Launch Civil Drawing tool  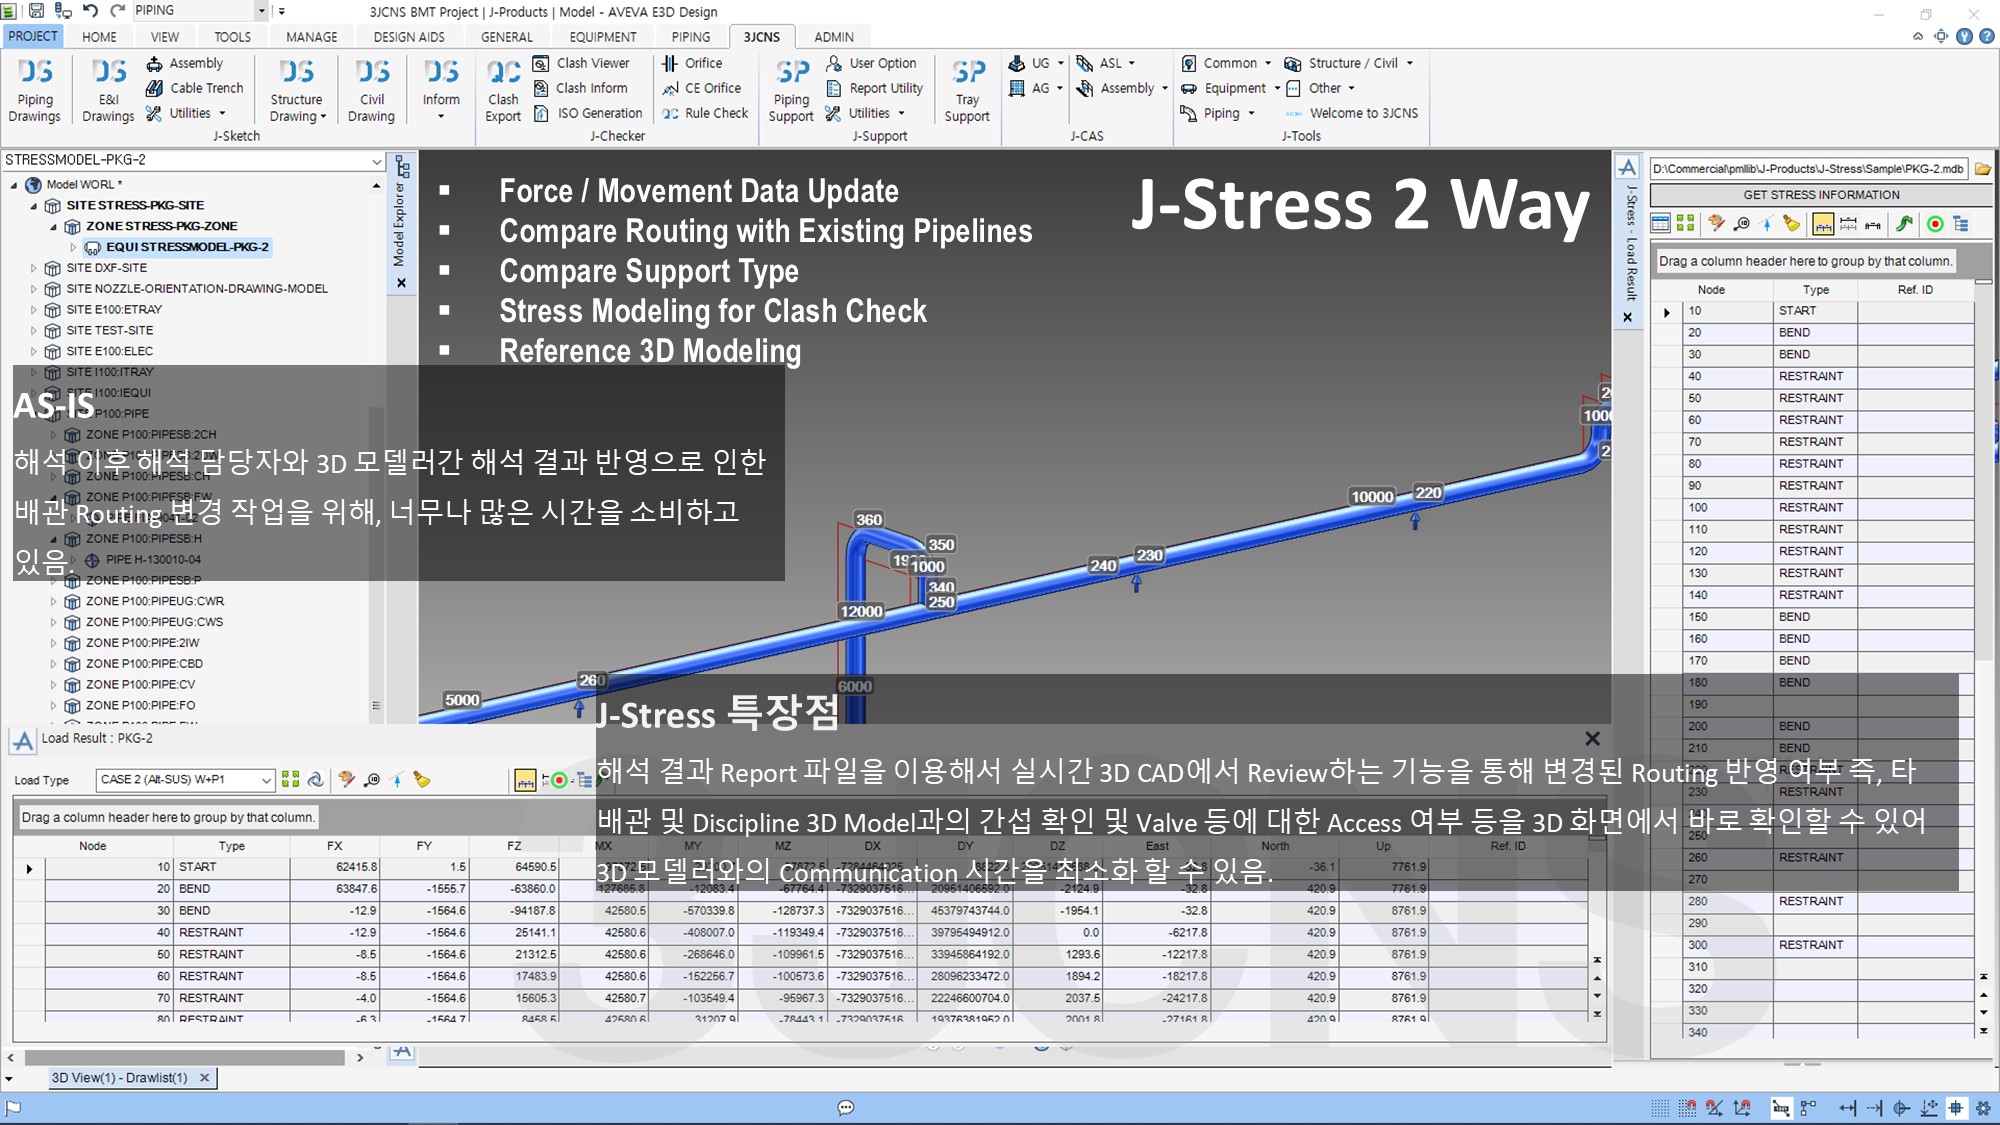[x=371, y=90]
